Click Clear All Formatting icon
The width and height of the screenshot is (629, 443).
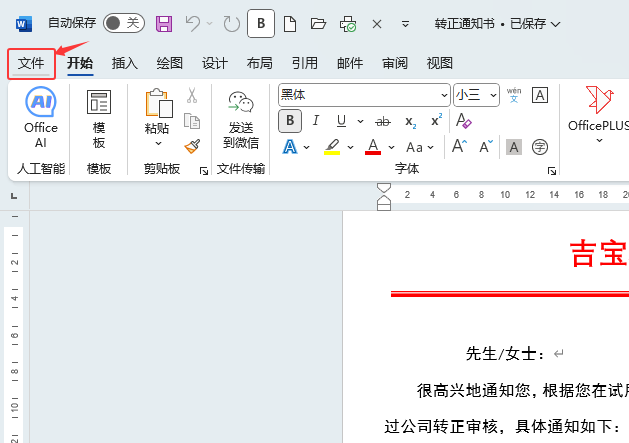coord(464,121)
